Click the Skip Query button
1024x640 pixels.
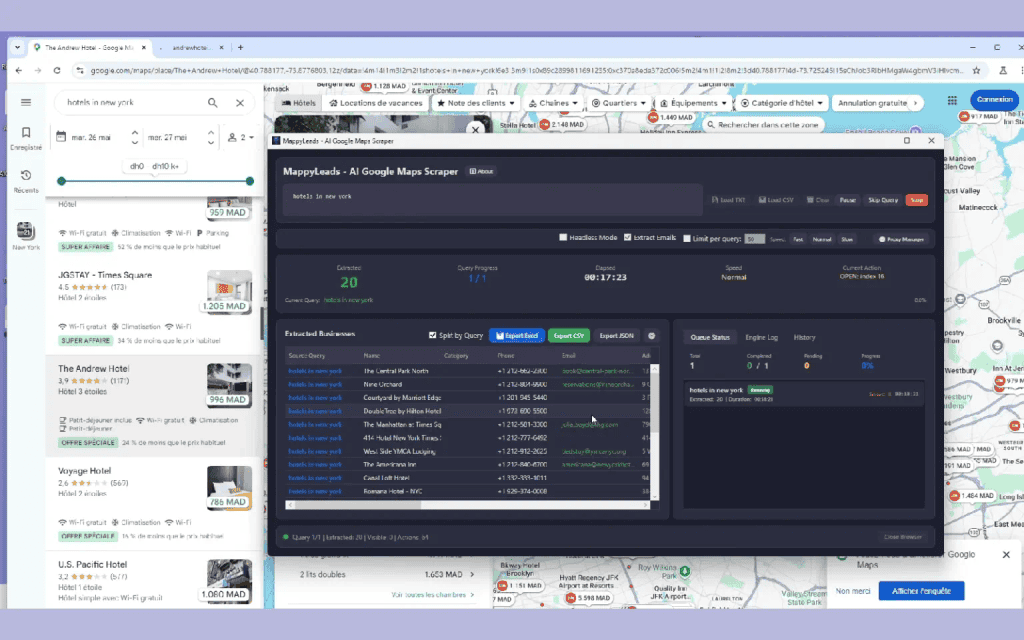(883, 200)
